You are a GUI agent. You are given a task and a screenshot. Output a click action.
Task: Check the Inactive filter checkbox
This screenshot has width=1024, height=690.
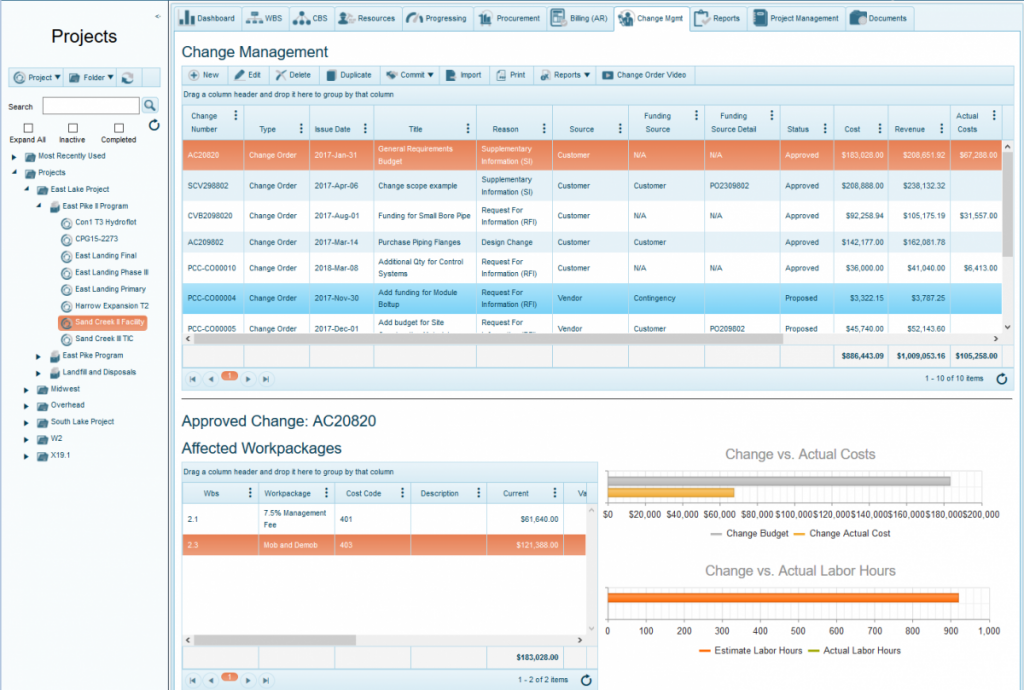point(71,126)
